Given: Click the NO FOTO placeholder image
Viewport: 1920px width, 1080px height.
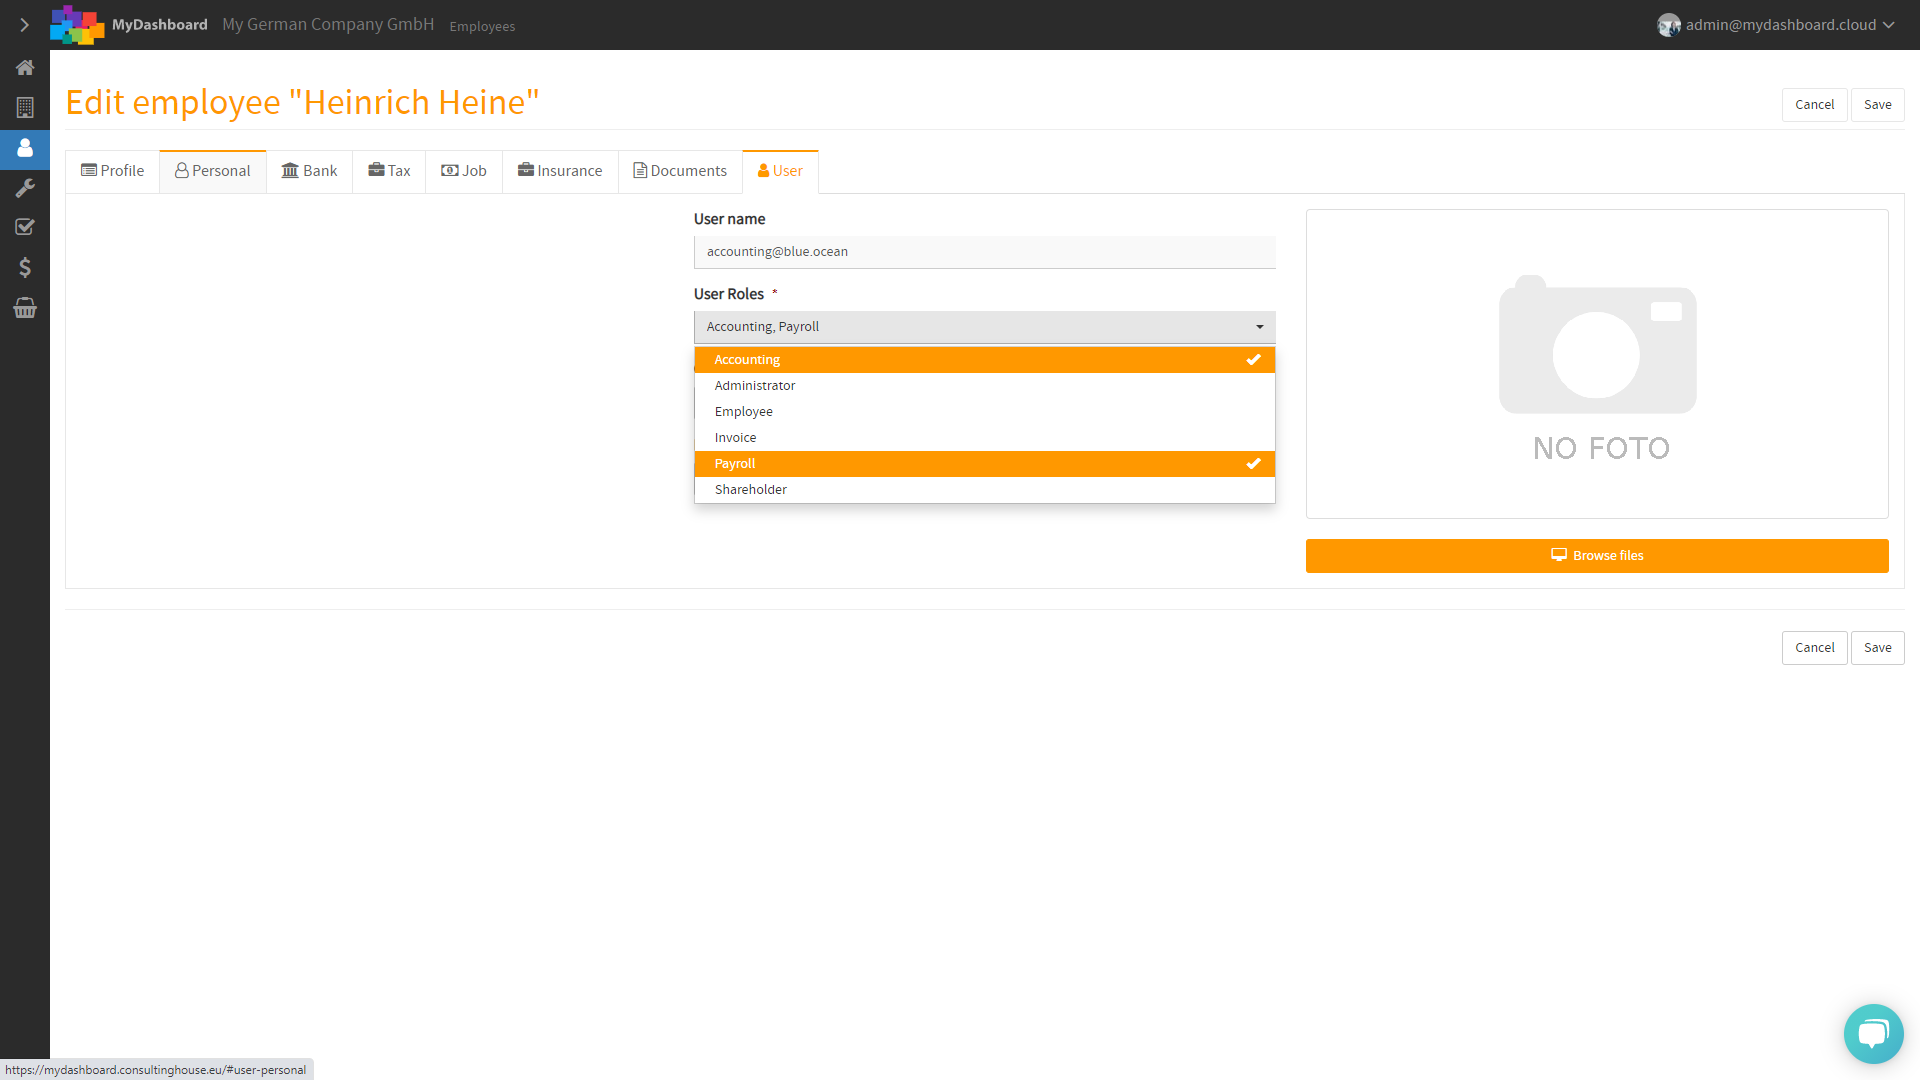Looking at the screenshot, I should (x=1597, y=364).
